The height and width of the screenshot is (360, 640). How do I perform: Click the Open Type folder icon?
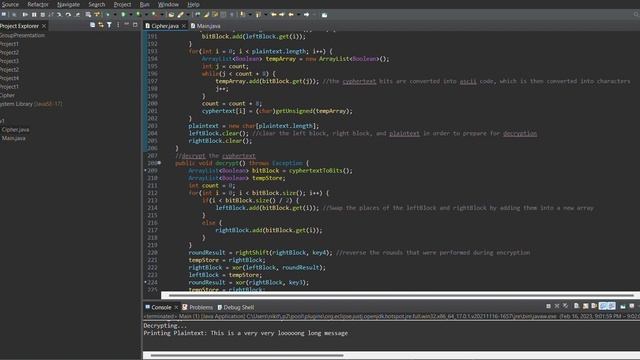171,14
